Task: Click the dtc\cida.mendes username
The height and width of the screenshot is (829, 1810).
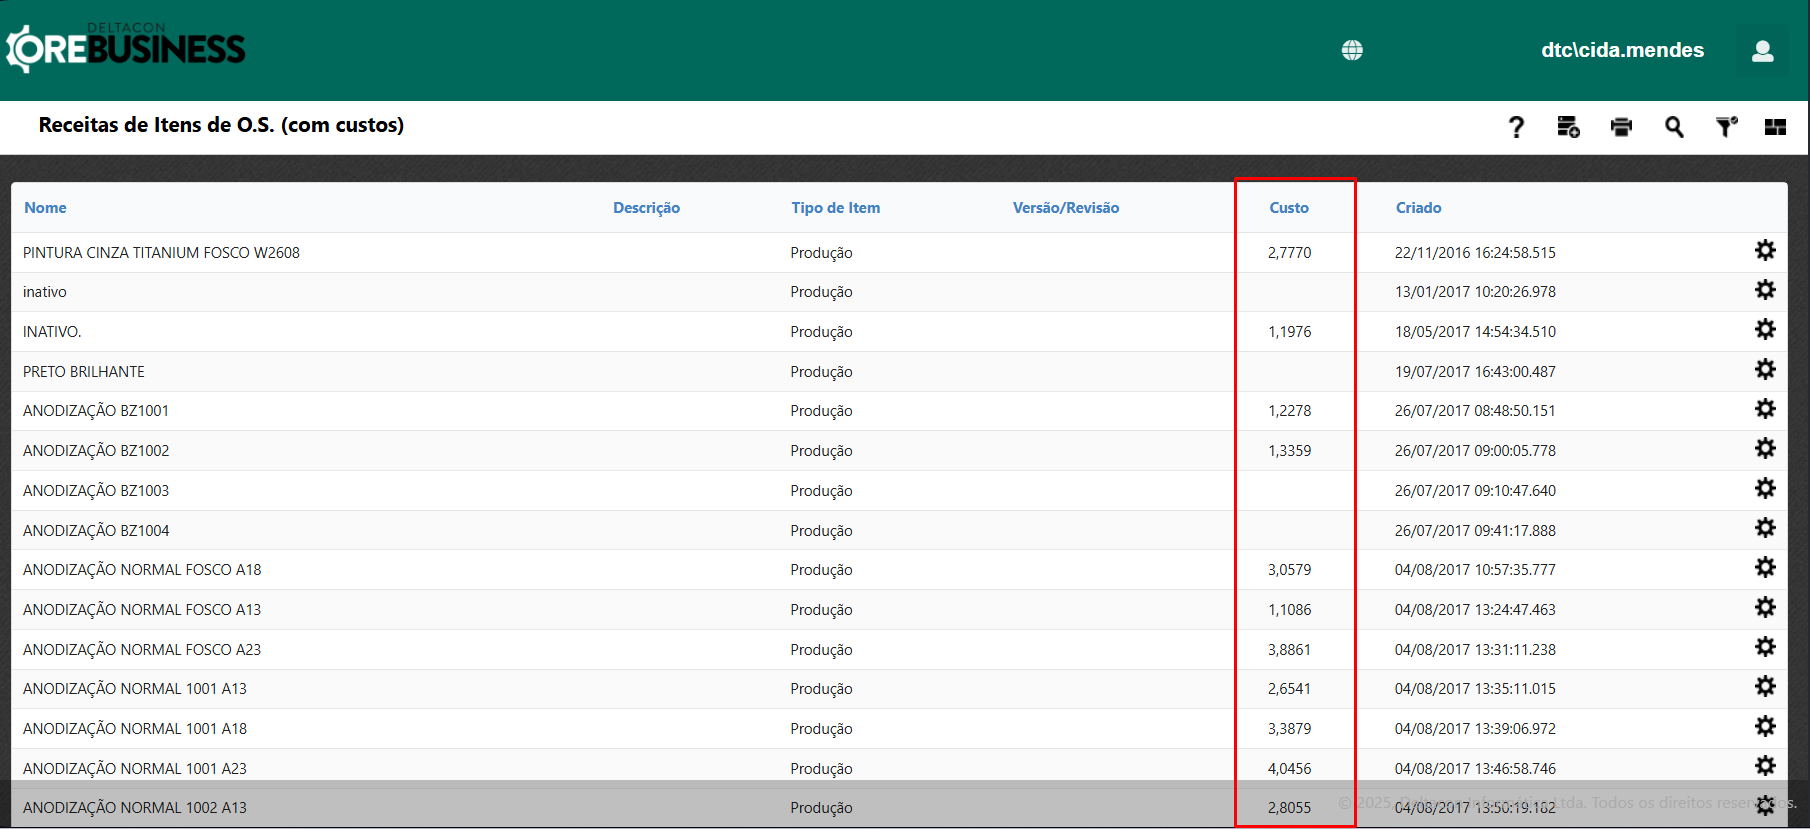Action: click(1622, 50)
